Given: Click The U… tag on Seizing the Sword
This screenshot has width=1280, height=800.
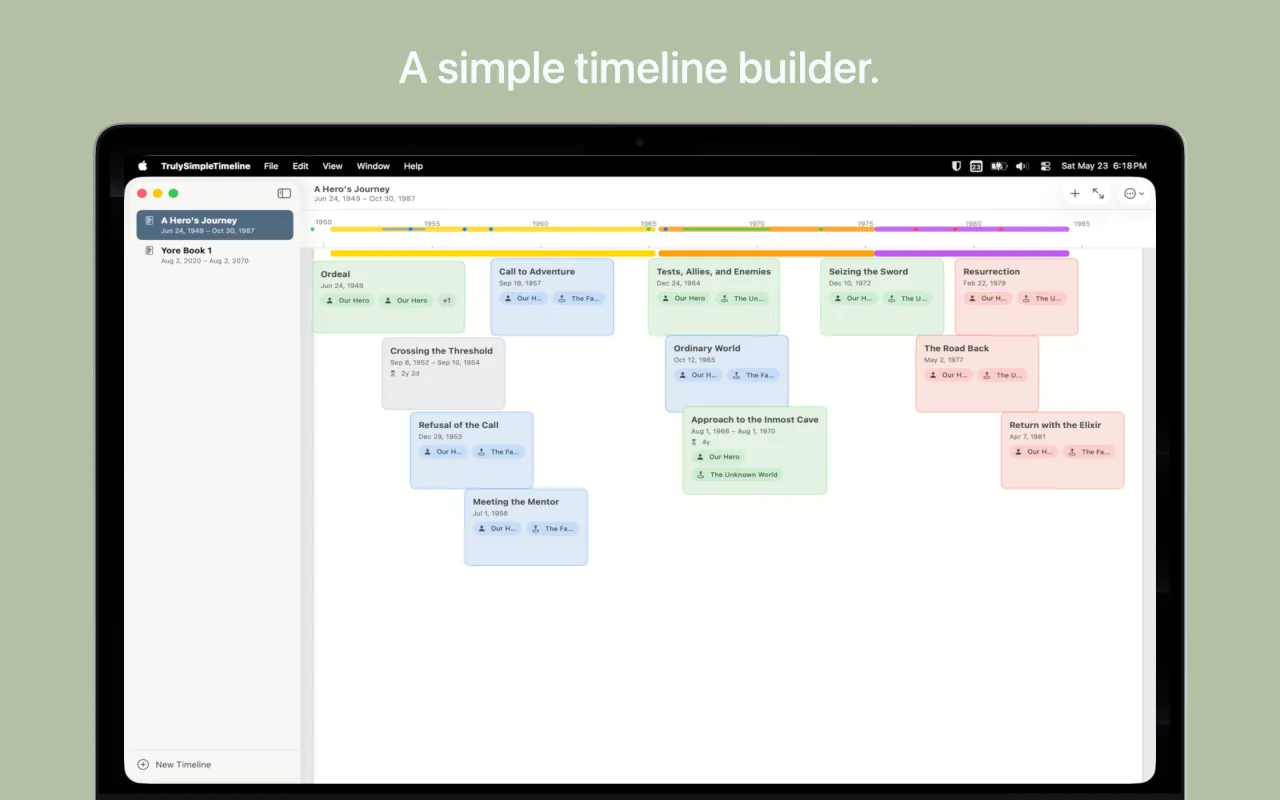Looking at the screenshot, I should 907,298.
